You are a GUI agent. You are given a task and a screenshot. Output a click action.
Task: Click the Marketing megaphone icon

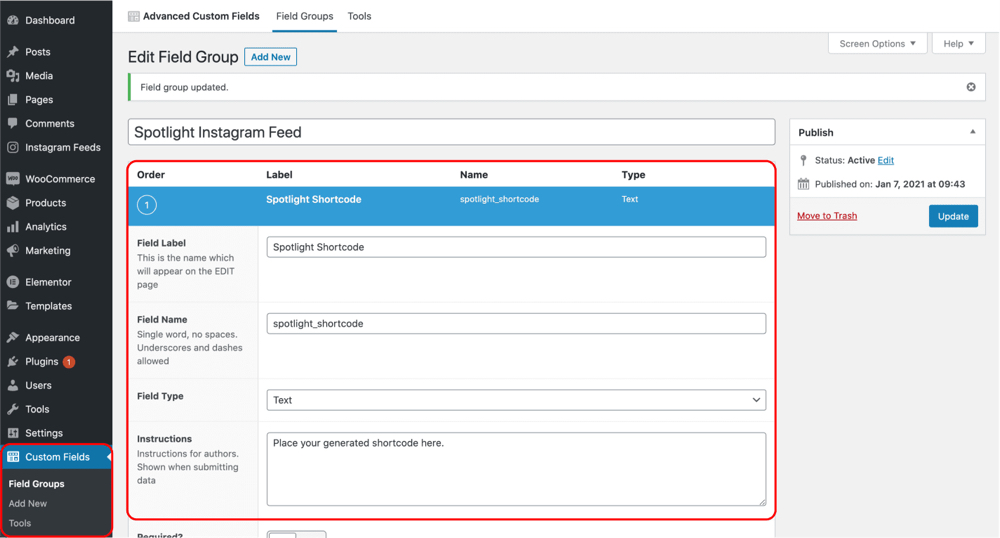tap(13, 251)
